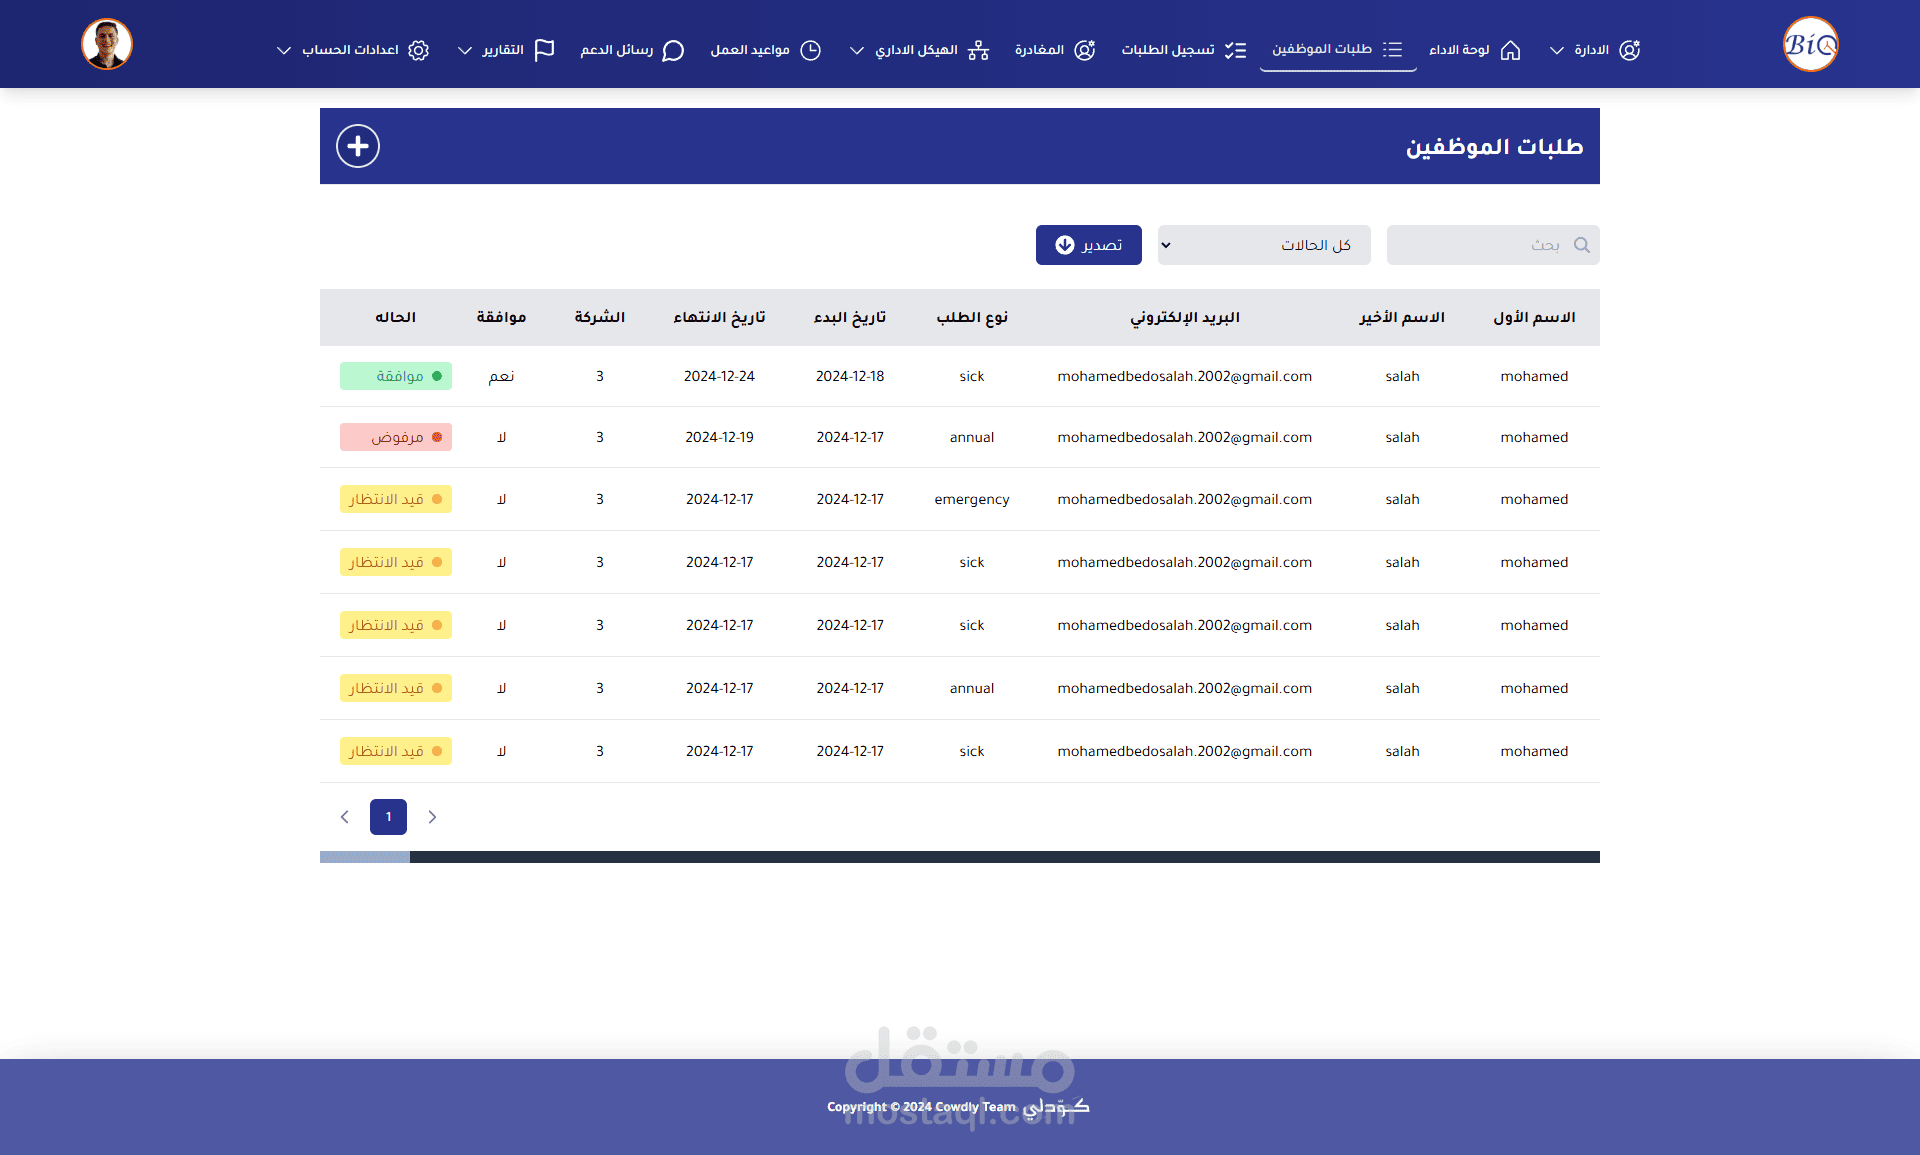
Task: Open the user profile avatar
Action: [x=107, y=44]
